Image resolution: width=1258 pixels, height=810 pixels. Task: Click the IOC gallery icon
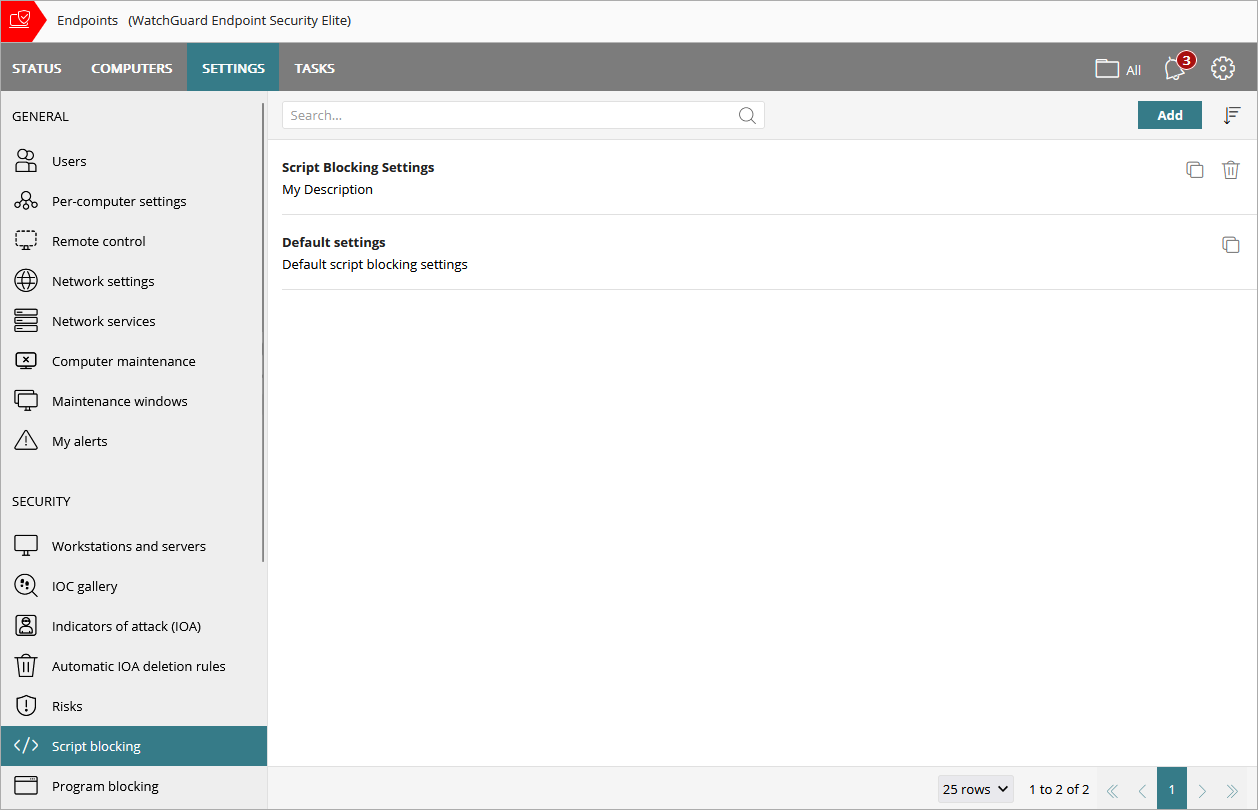tap(26, 586)
